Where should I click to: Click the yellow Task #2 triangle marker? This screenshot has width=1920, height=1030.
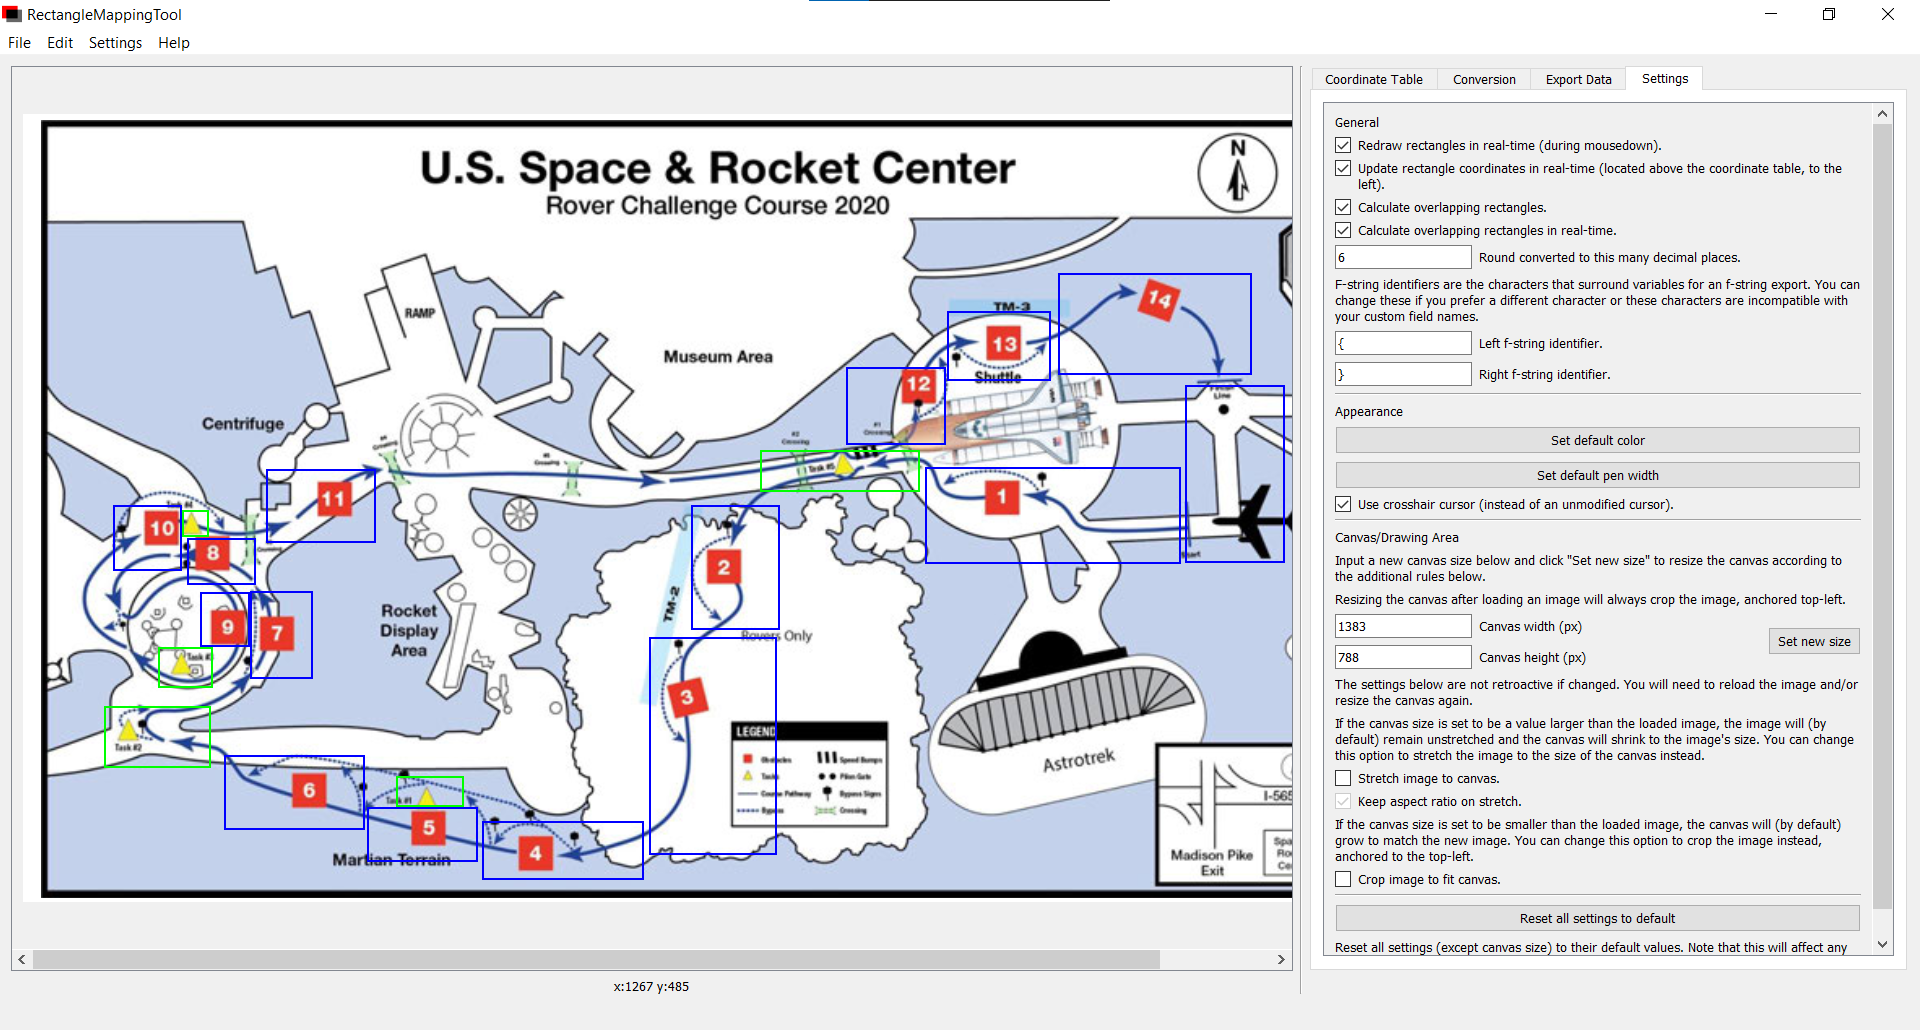click(127, 730)
